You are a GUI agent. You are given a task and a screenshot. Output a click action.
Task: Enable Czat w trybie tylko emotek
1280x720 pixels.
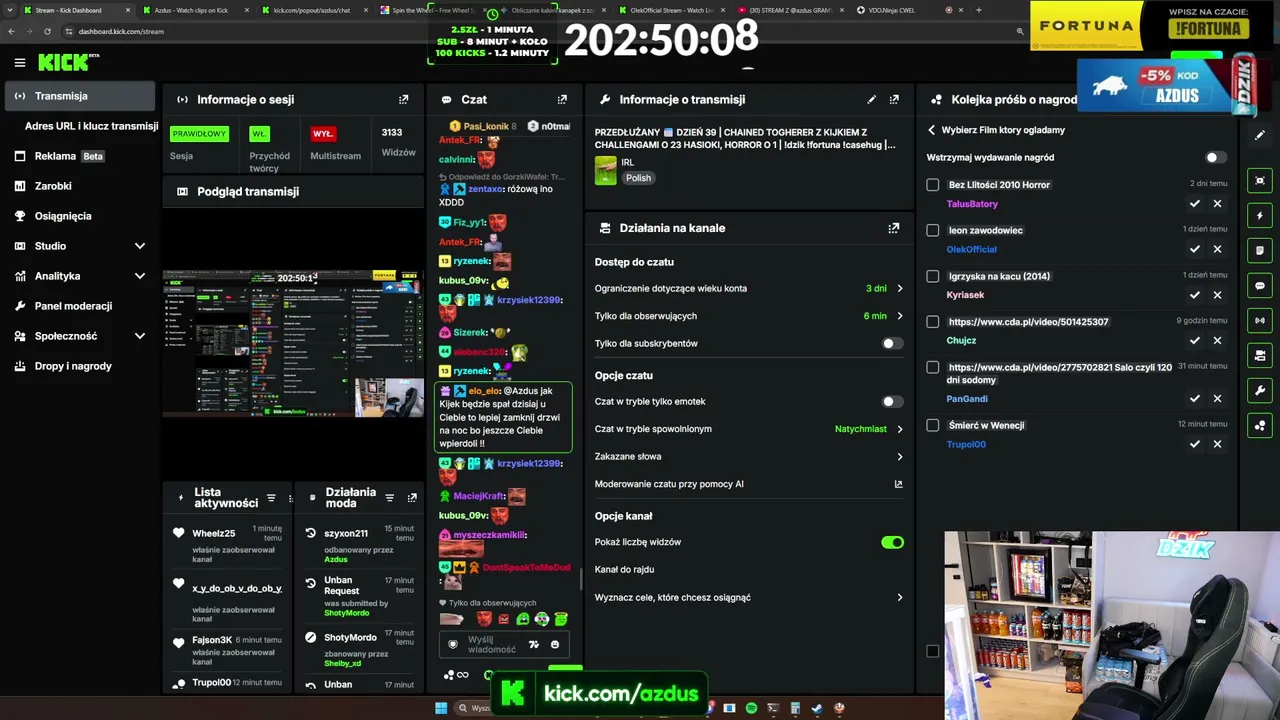click(892, 401)
